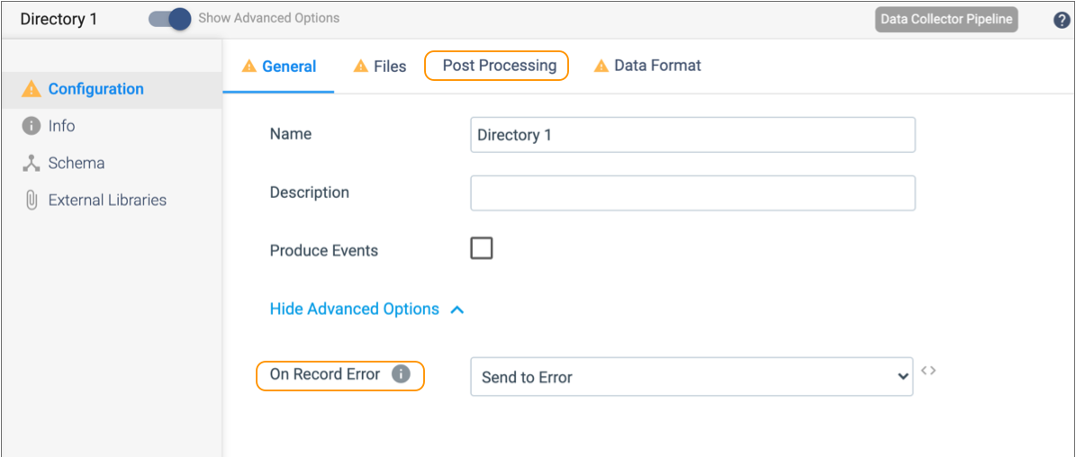The height and width of the screenshot is (457, 1076).
Task: Click the On Record Error info icon
Action: 400,375
